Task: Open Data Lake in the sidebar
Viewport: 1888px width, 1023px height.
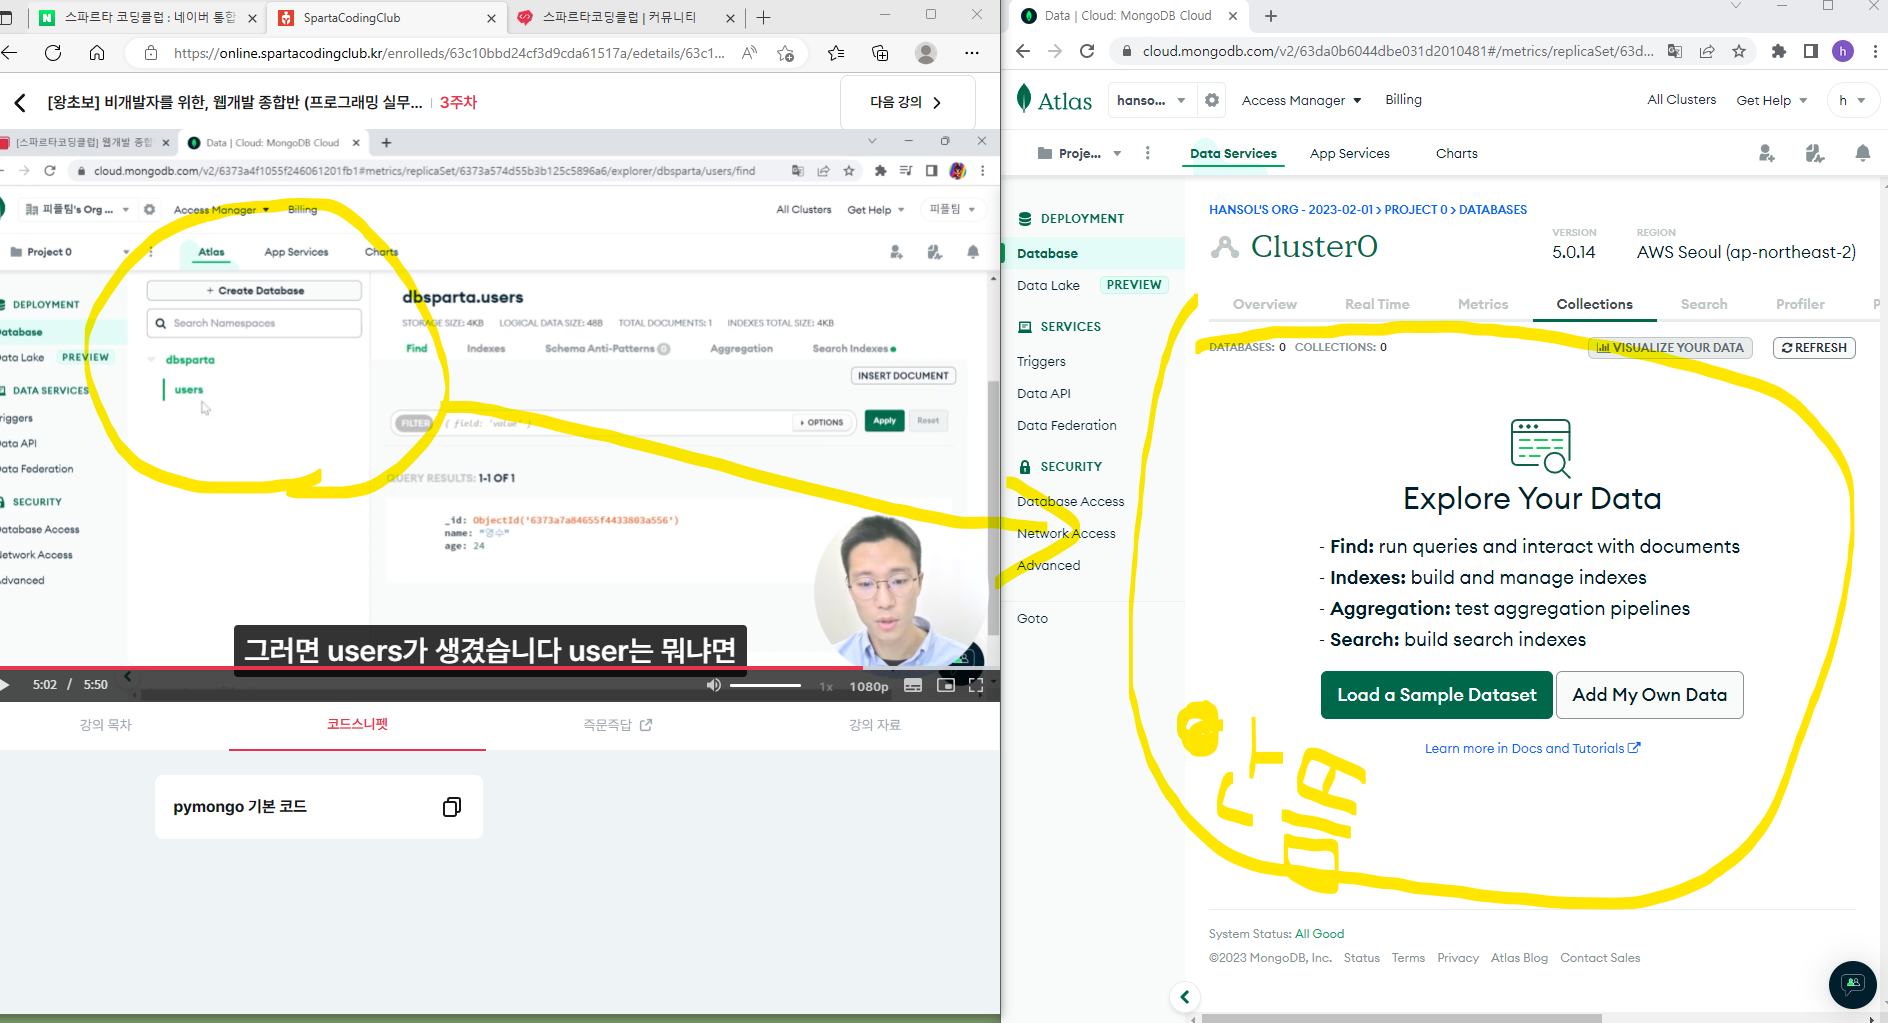Action: [1048, 285]
